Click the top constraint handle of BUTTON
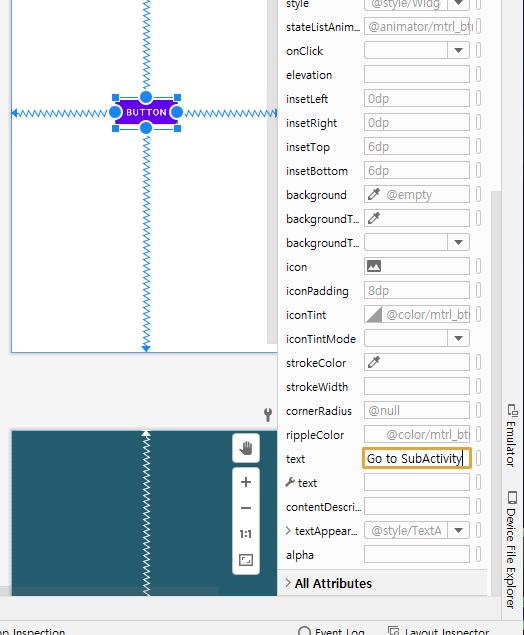Screen dimensions: 524x635 coord(146,97)
